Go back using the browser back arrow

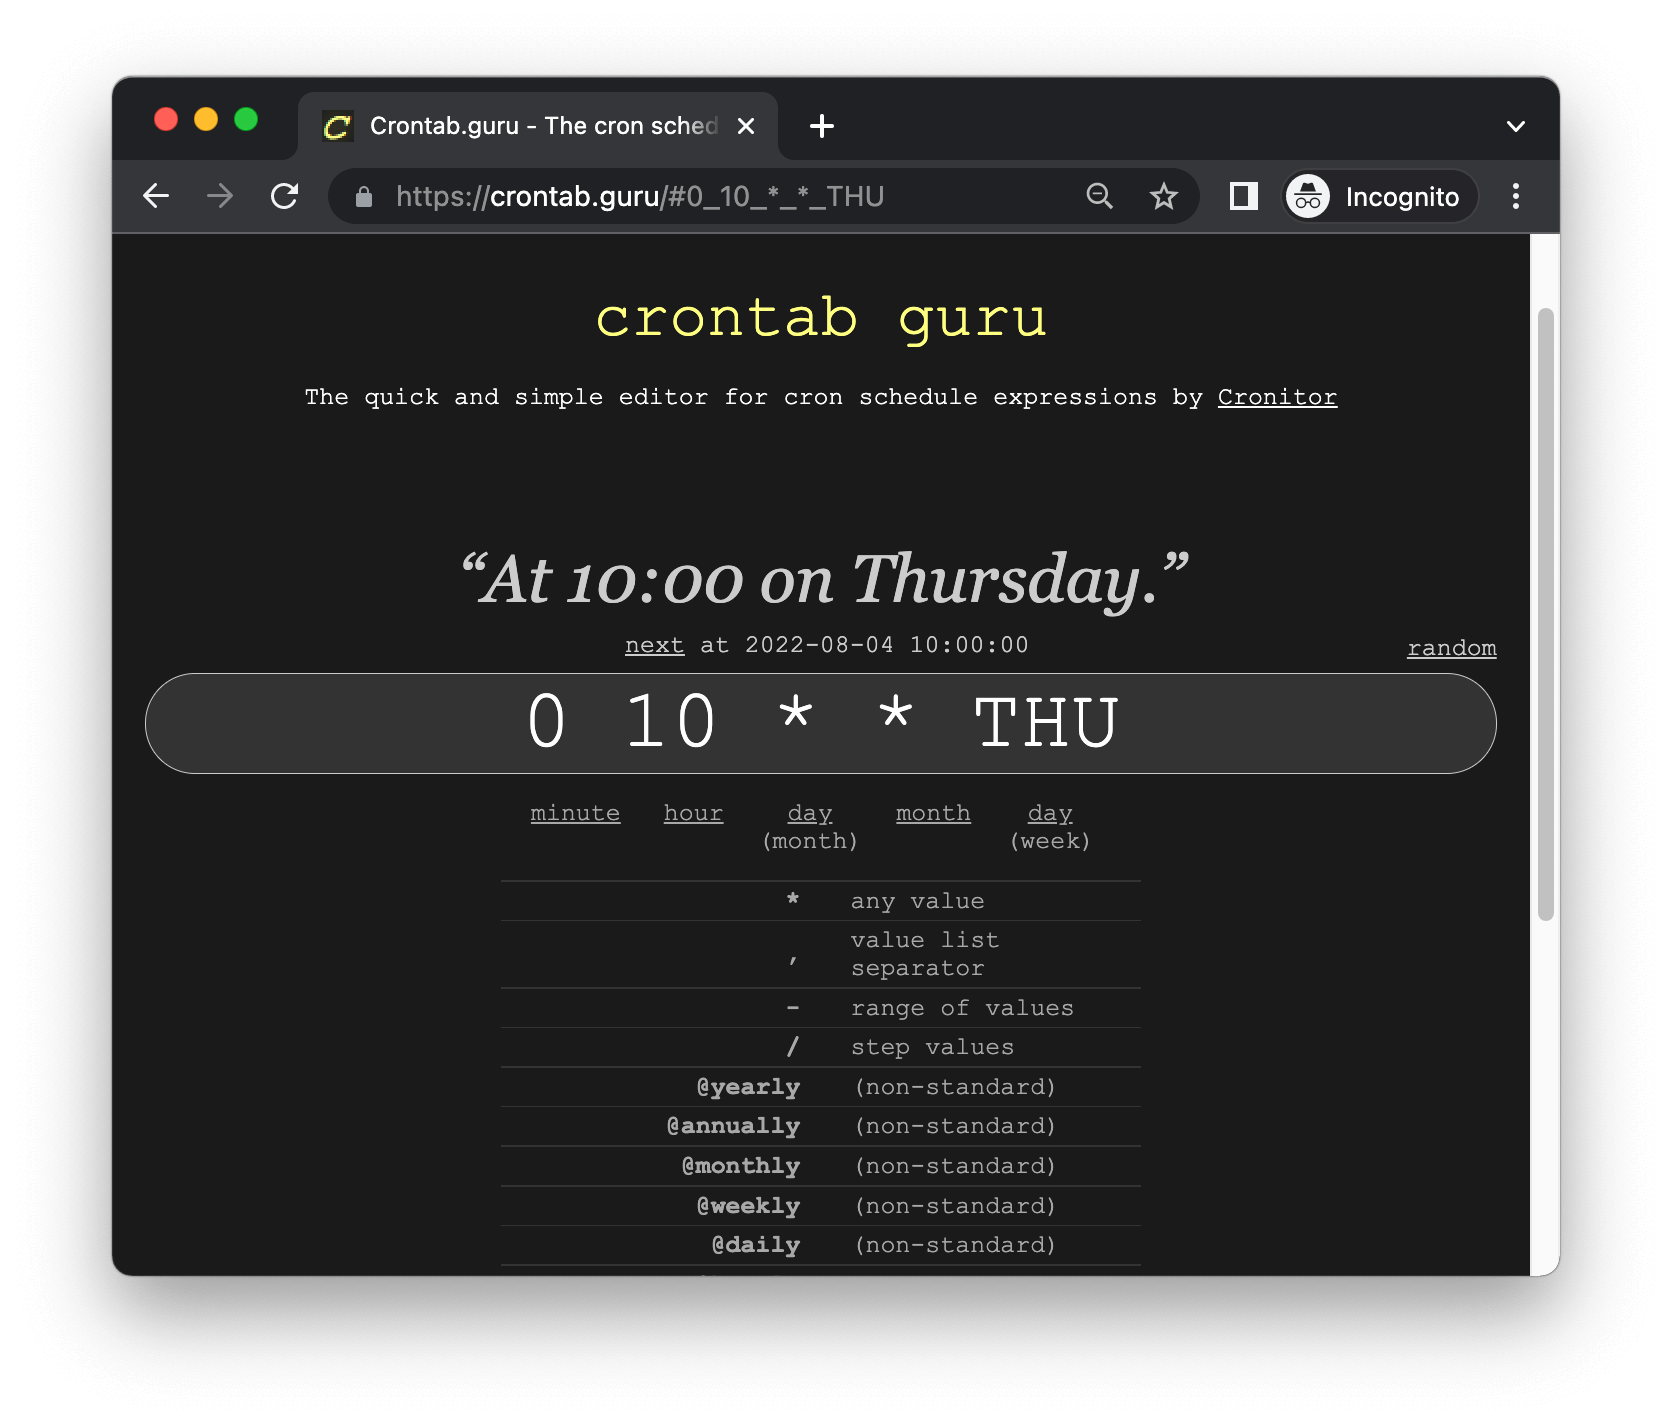pos(156,196)
